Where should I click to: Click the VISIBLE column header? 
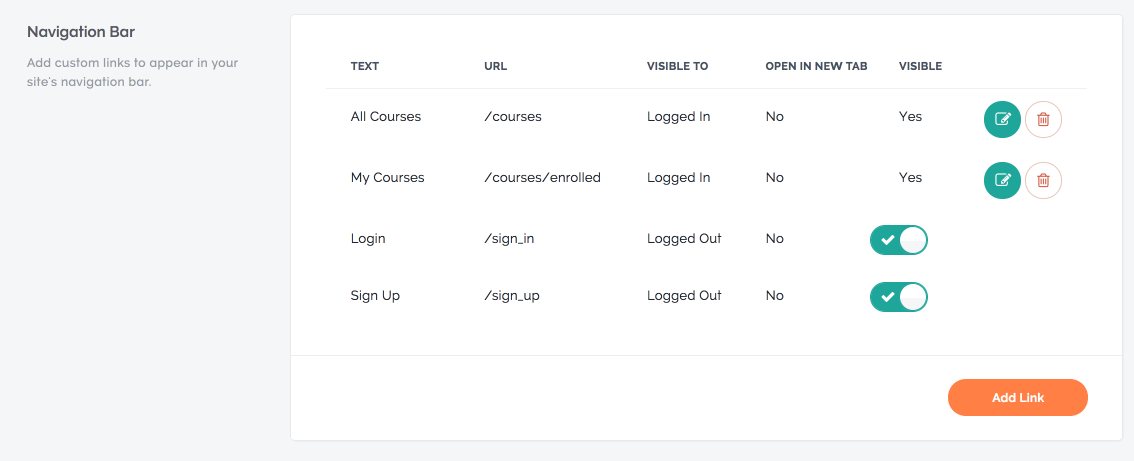[x=920, y=66]
